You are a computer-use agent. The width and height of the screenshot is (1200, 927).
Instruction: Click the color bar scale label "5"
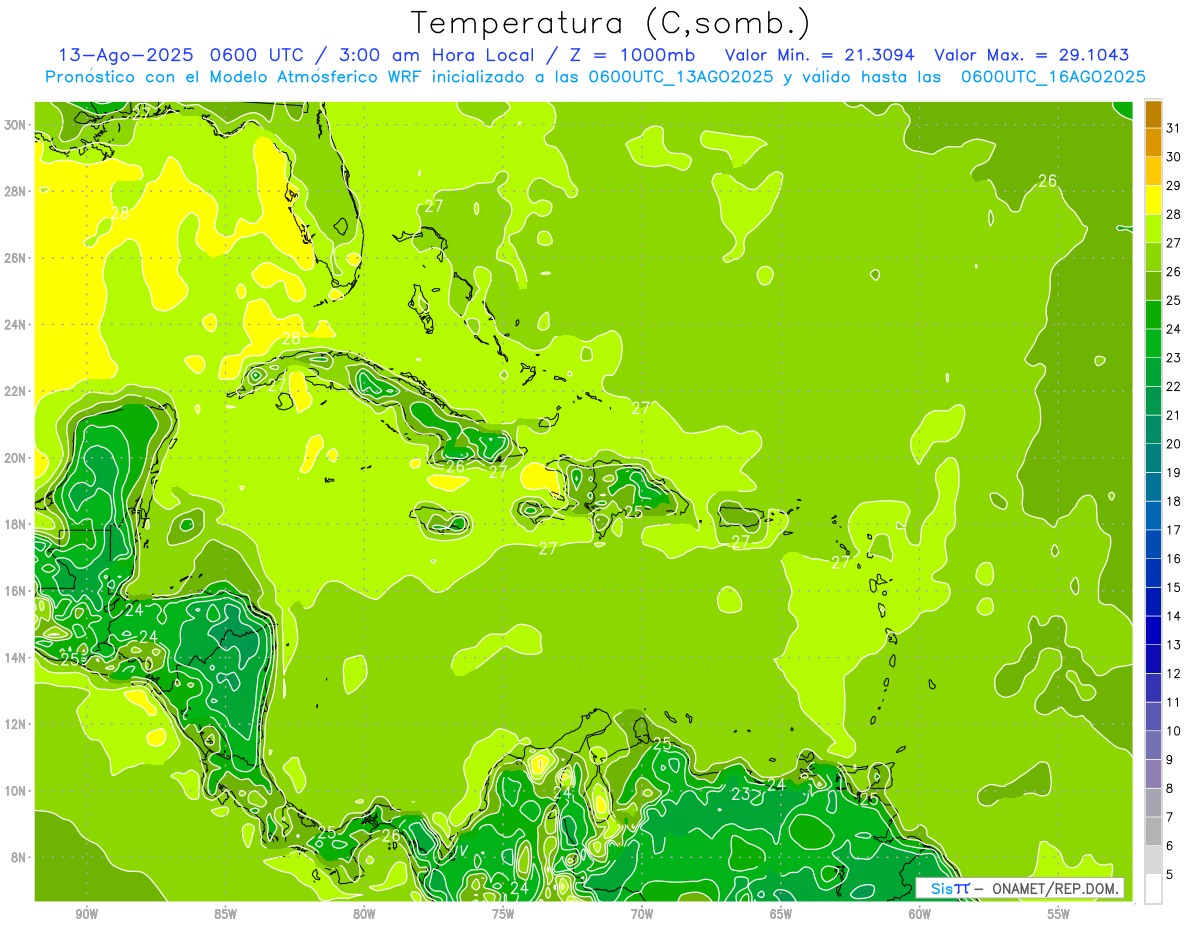1171,874
